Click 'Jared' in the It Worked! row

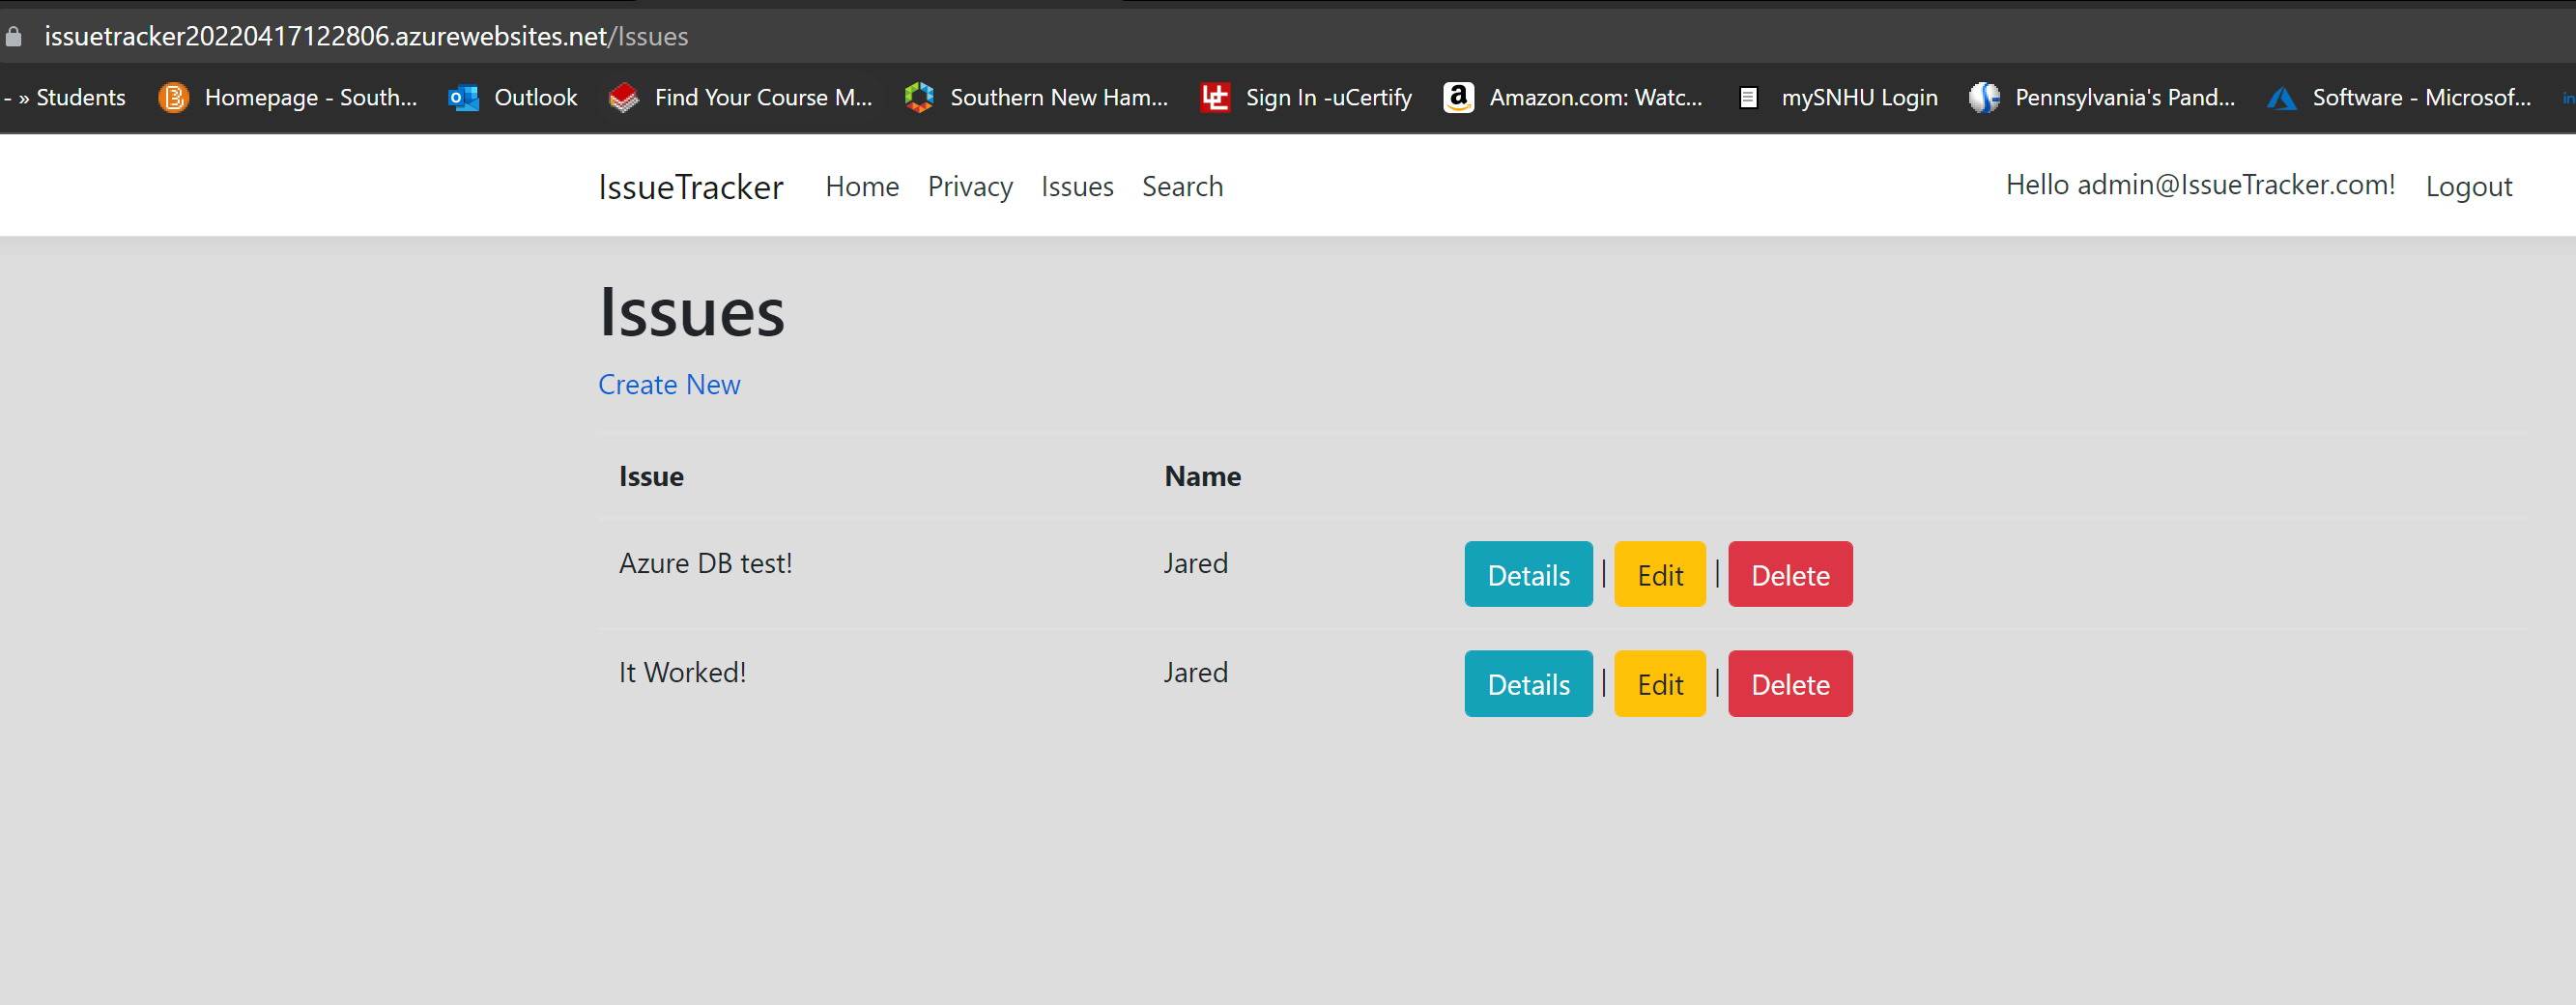click(1195, 673)
